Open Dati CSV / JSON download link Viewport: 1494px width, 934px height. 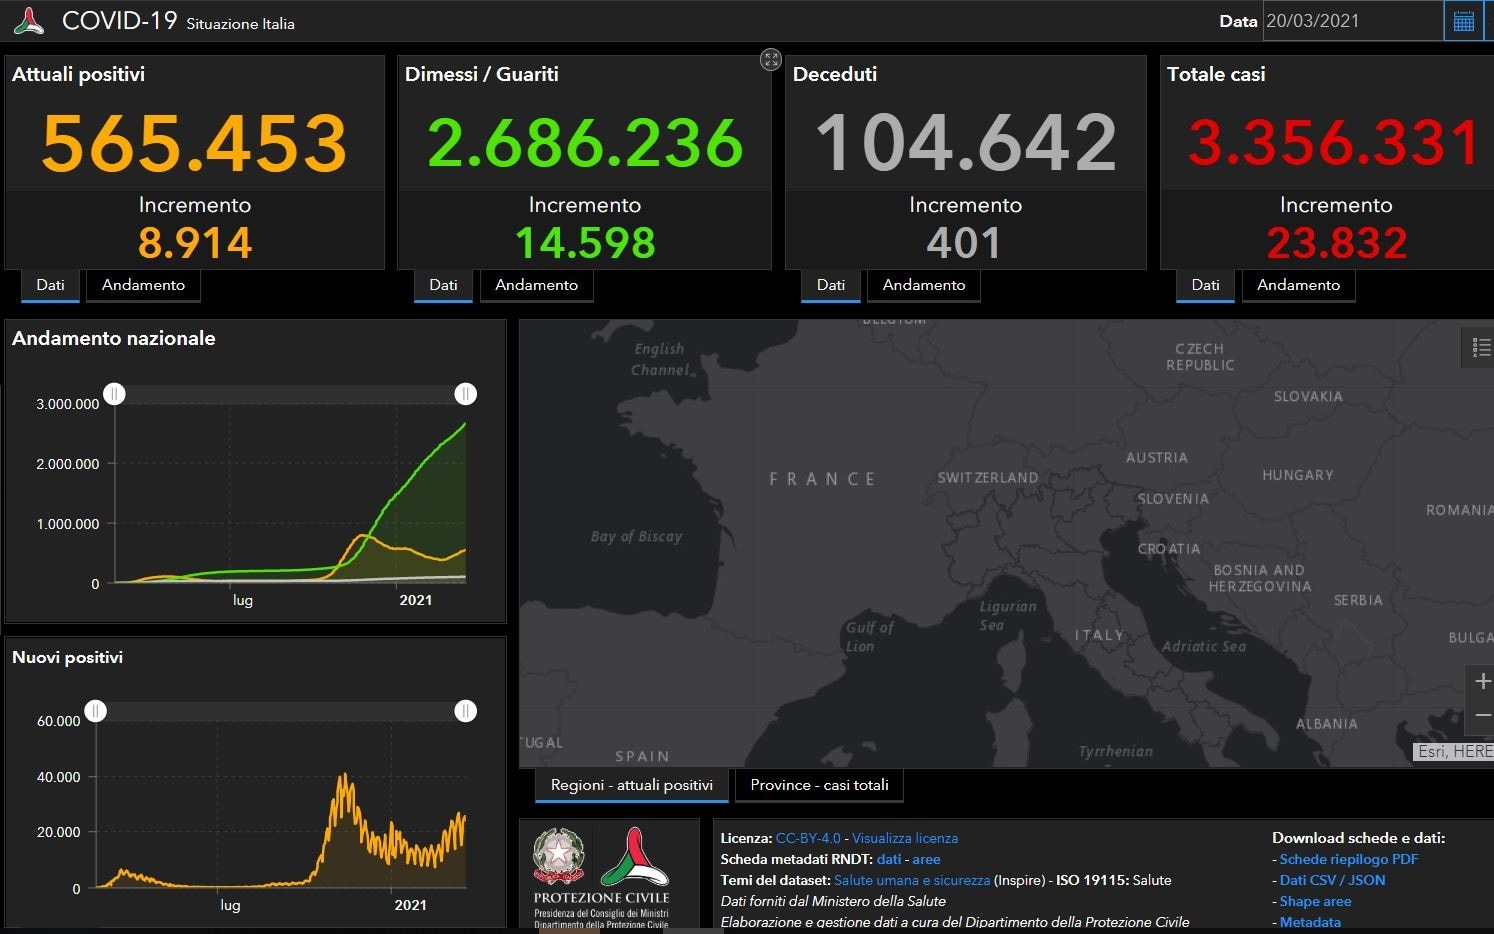click(x=1332, y=880)
